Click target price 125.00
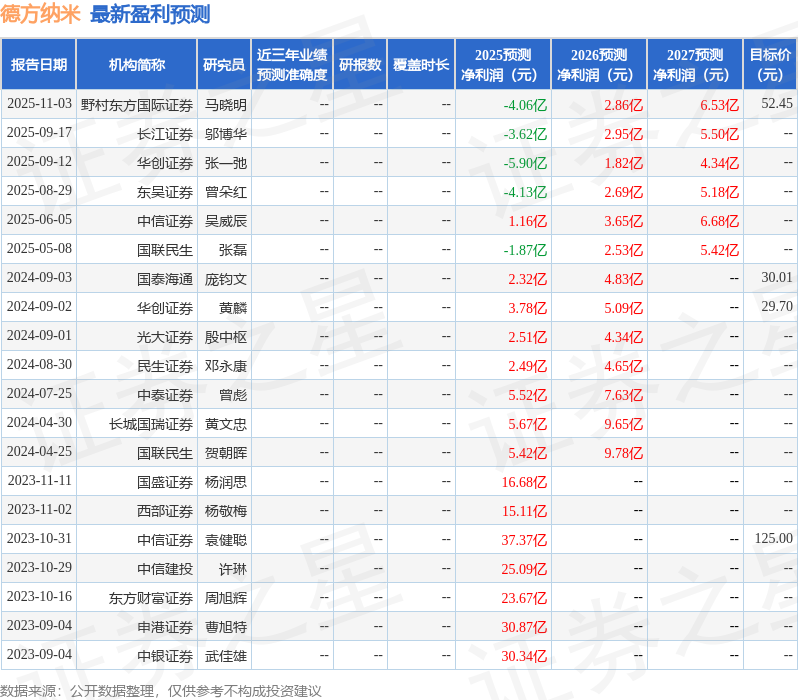 774,539
